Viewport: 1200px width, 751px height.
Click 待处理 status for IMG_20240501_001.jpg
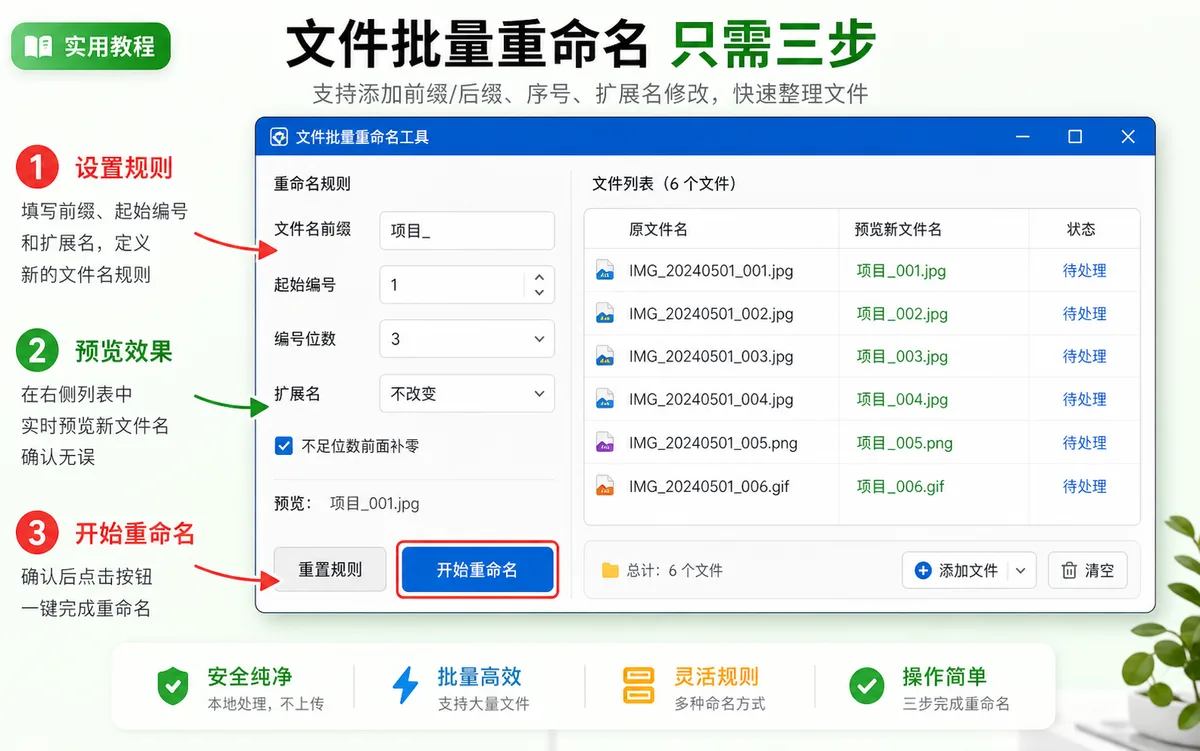pyautogui.click(x=1084, y=271)
